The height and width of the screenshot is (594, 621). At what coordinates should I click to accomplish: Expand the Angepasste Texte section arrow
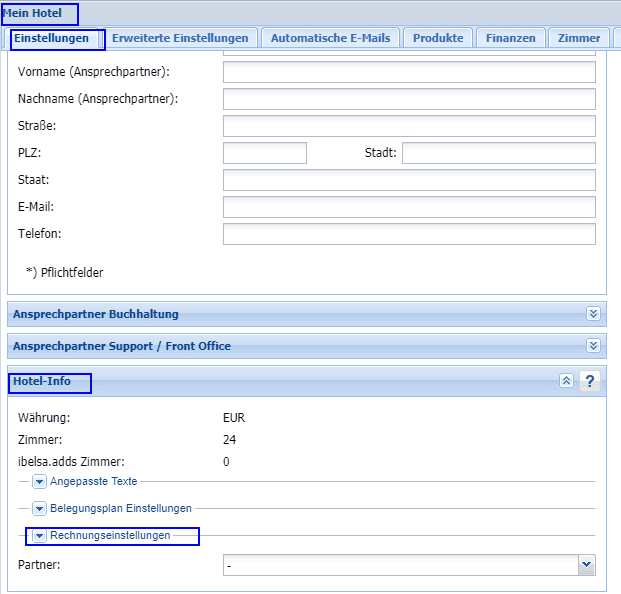point(40,481)
